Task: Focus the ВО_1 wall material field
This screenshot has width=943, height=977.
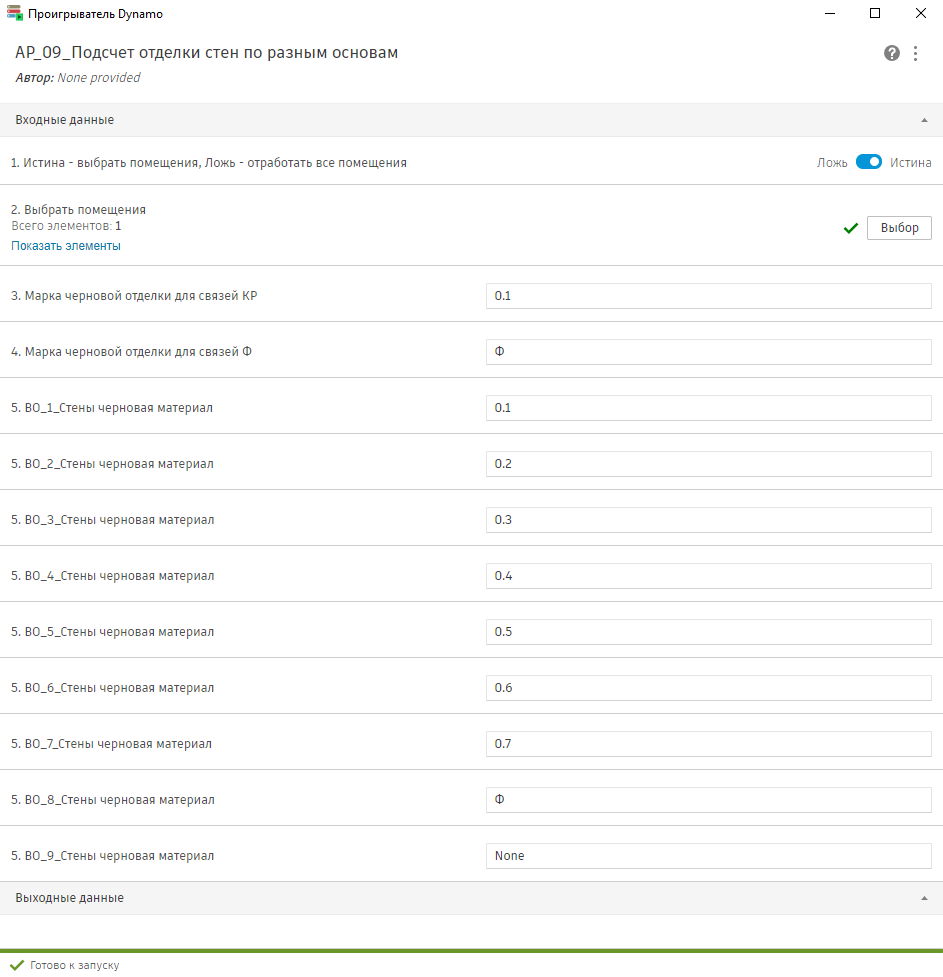Action: click(708, 408)
